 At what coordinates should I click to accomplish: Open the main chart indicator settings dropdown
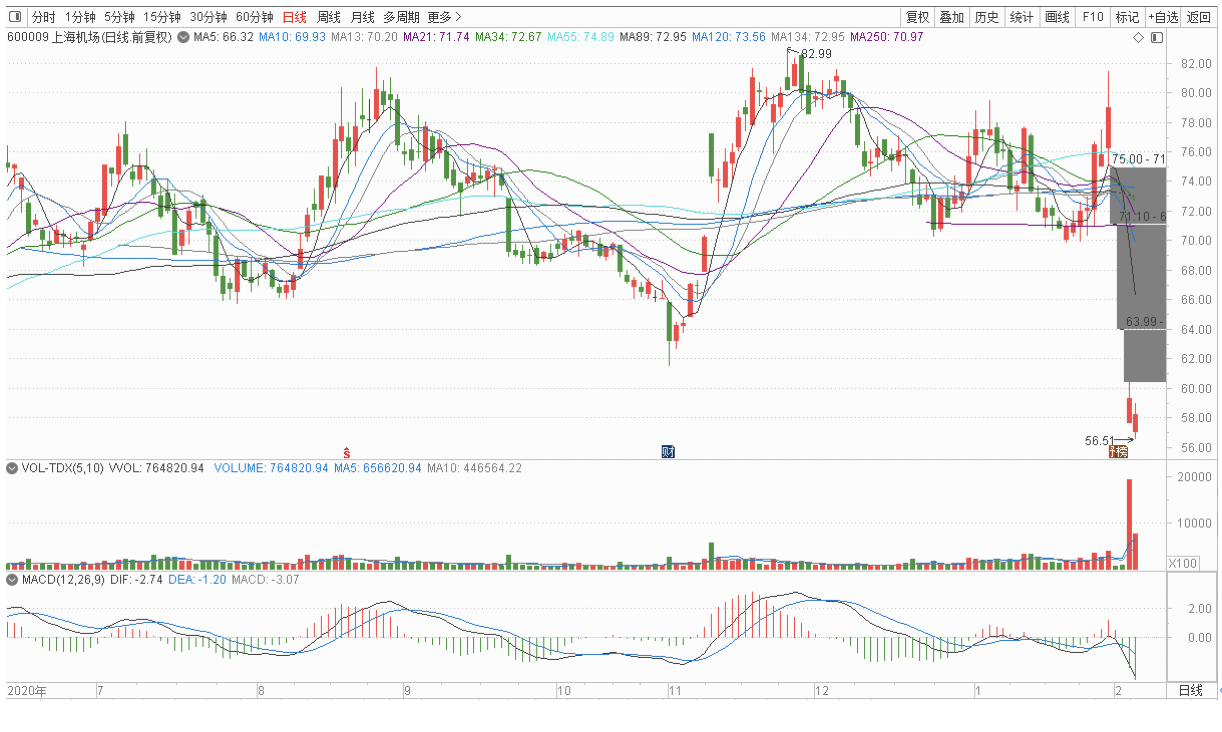183,37
